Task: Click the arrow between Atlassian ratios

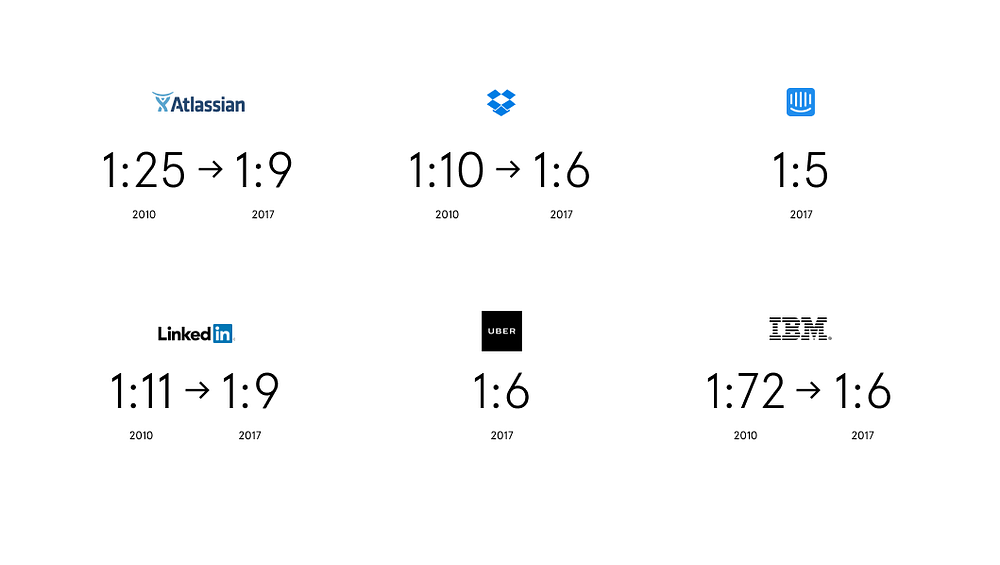Action: coord(210,169)
